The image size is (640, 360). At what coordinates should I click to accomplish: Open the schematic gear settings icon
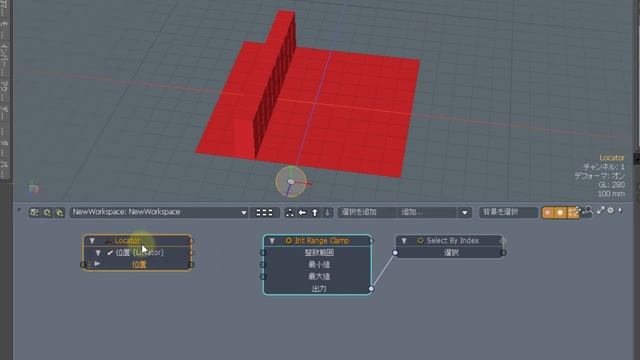(610, 210)
